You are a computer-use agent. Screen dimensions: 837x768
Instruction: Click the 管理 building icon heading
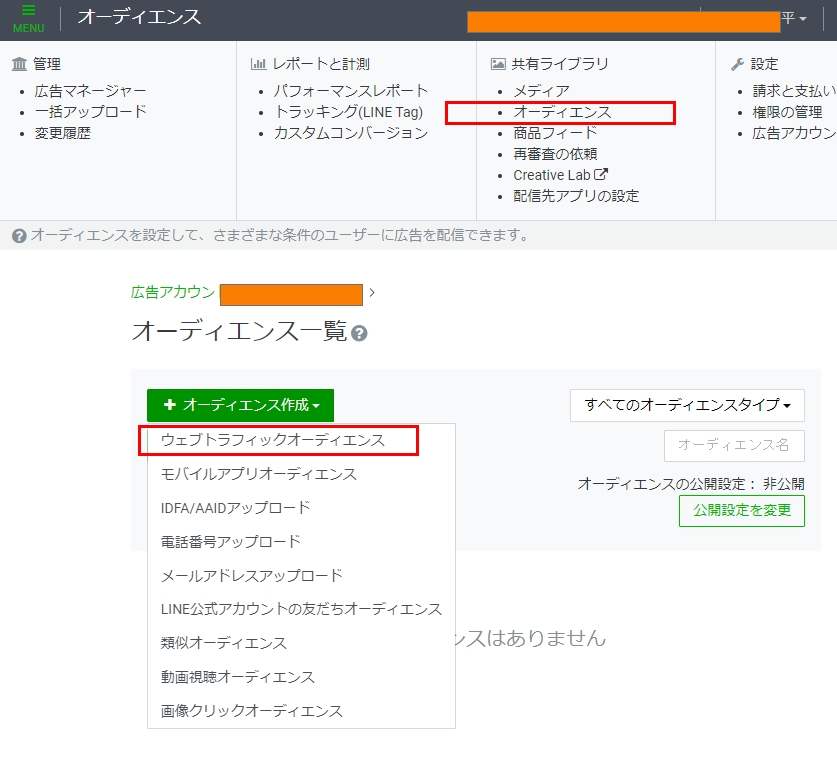click(x=20, y=64)
